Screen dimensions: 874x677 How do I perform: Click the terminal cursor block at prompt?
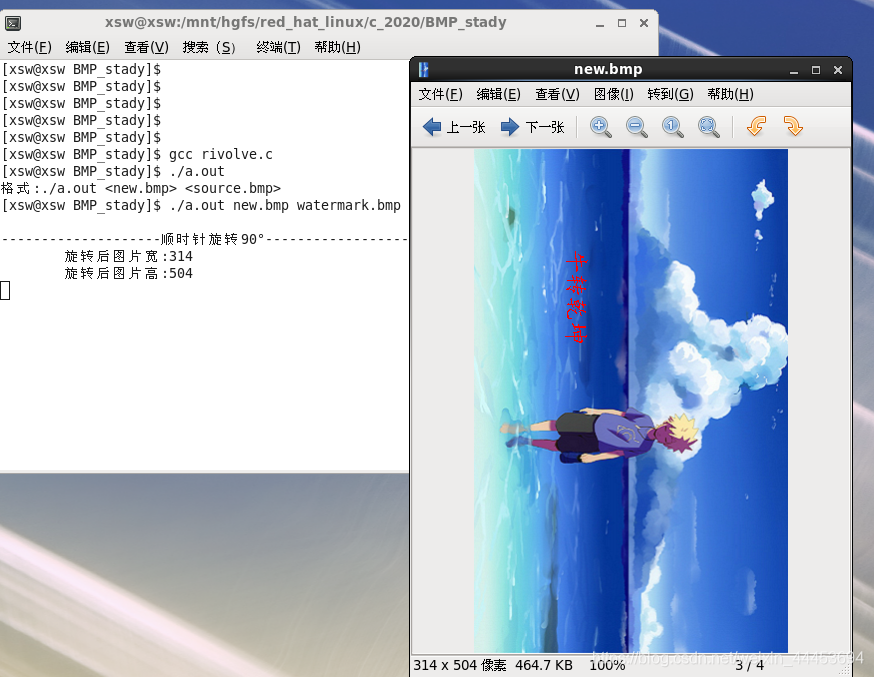(5, 290)
